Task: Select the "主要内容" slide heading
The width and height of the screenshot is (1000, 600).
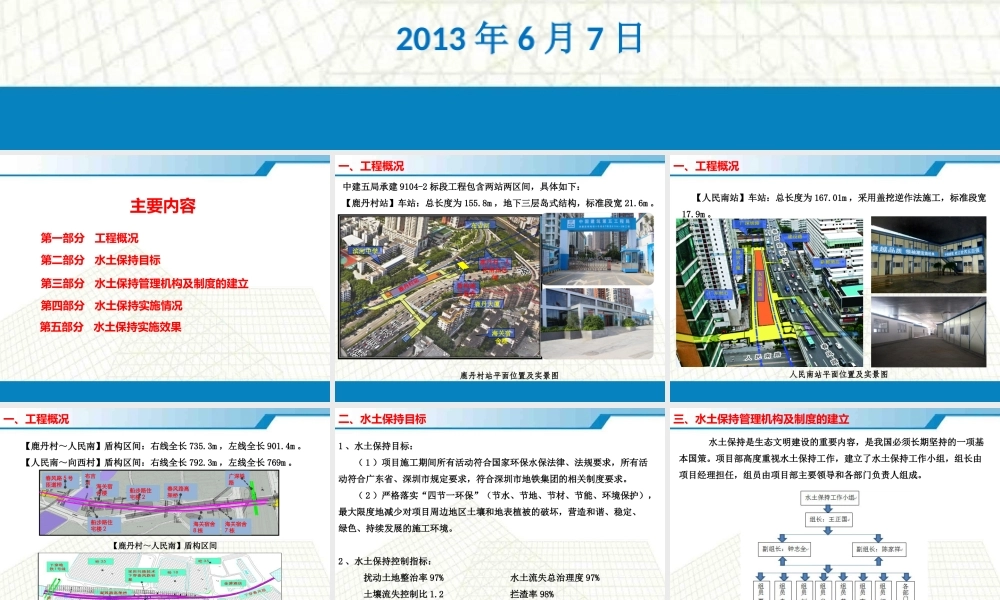Action: coord(162,205)
